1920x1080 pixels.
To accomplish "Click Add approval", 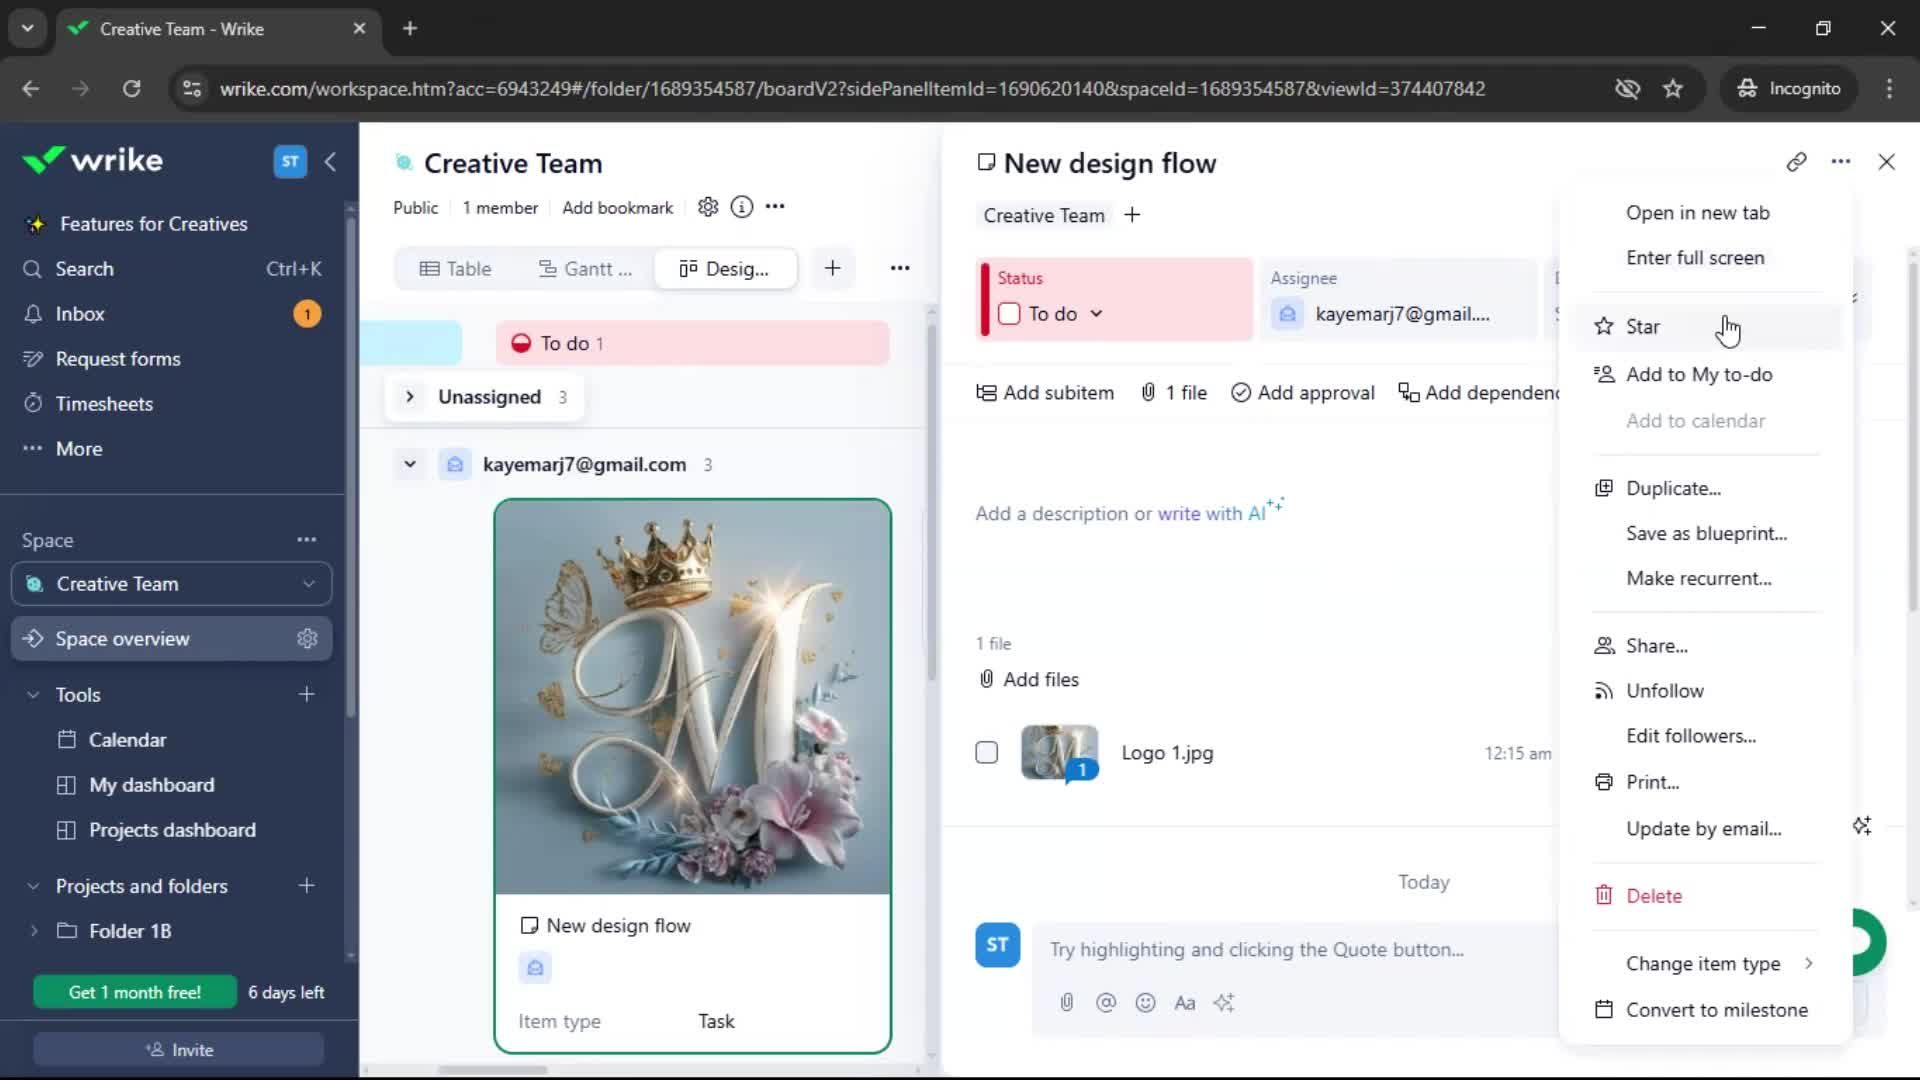I will [1303, 393].
